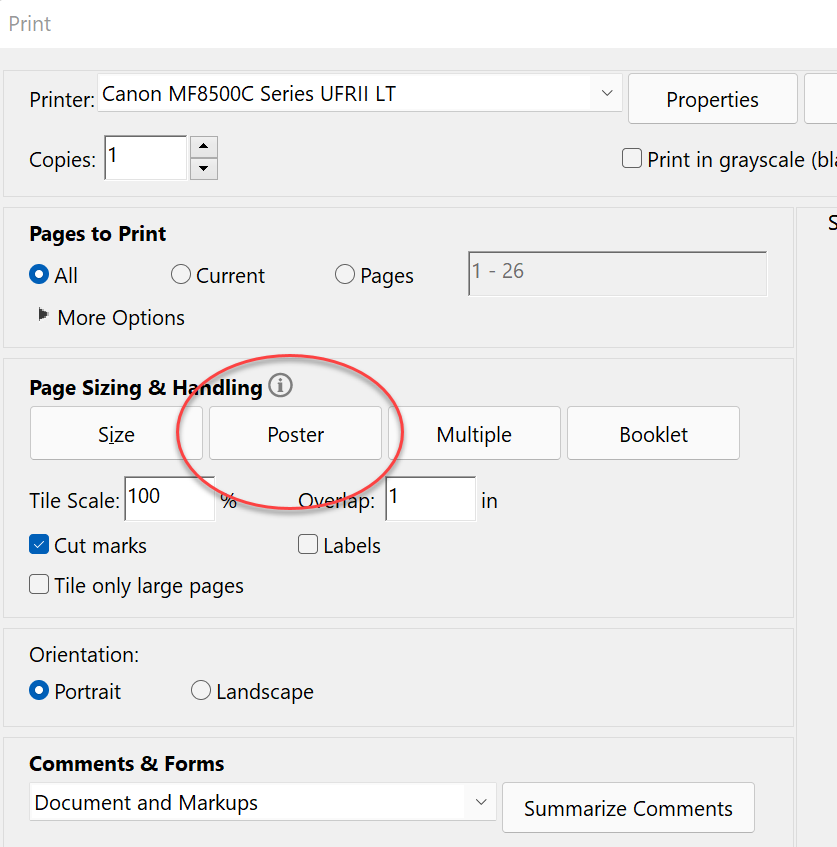The width and height of the screenshot is (837, 847).
Task: Disable Cut marks
Action: pos(37,545)
